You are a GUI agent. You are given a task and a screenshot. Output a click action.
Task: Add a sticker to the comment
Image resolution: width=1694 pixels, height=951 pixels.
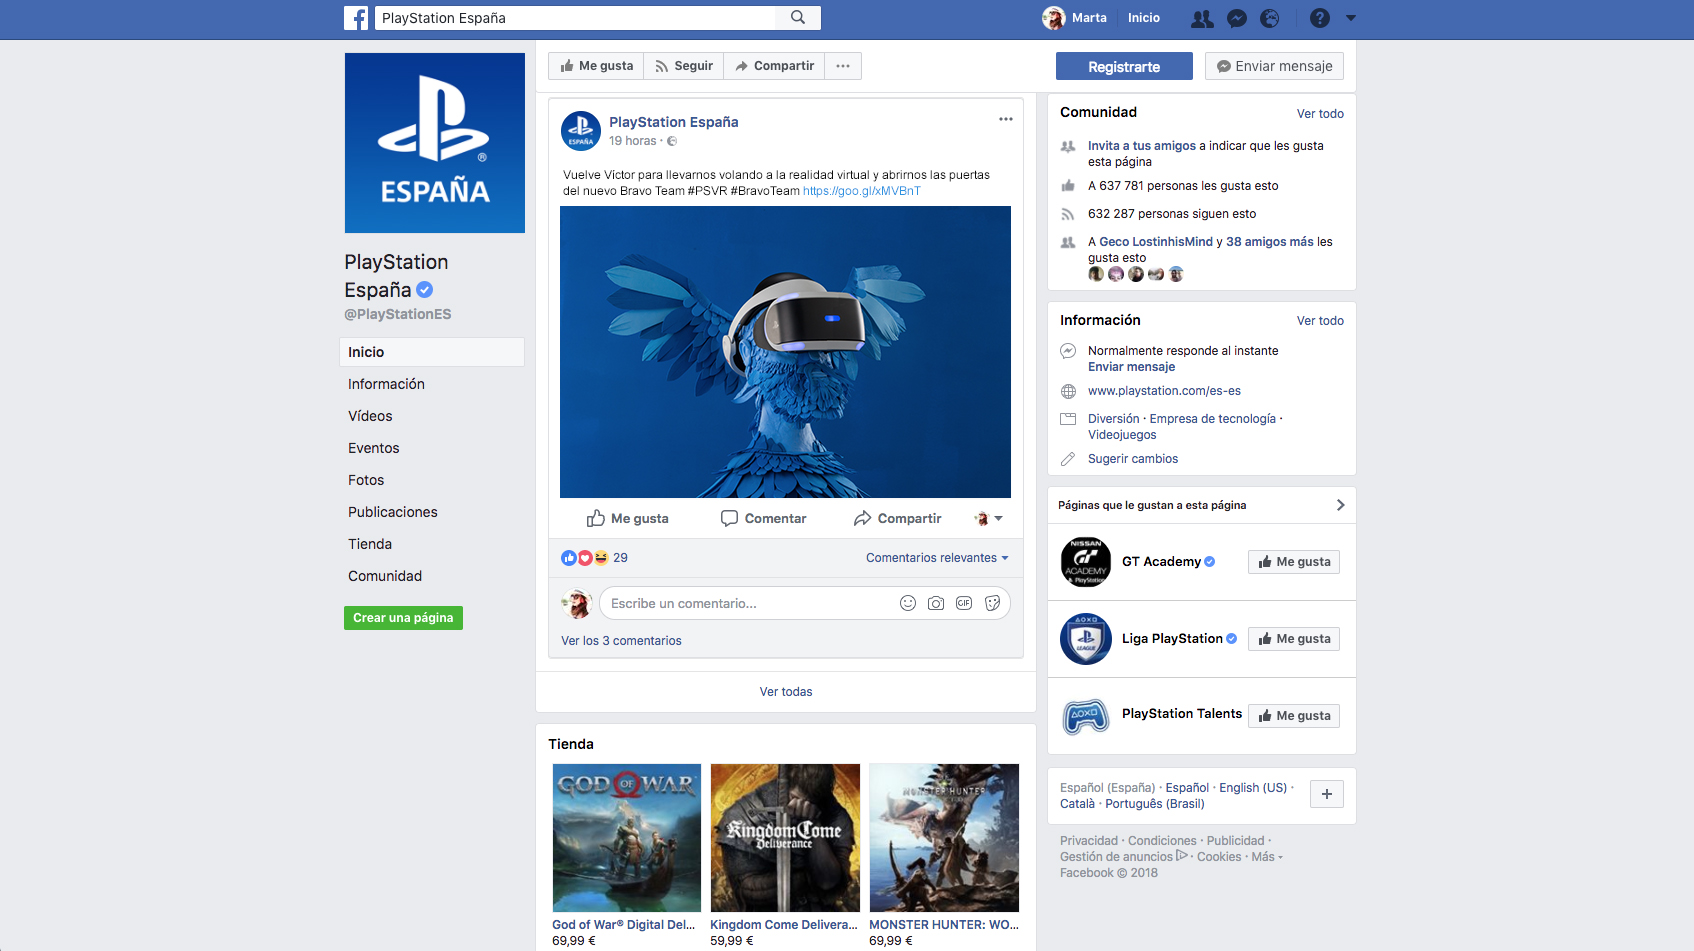click(992, 603)
